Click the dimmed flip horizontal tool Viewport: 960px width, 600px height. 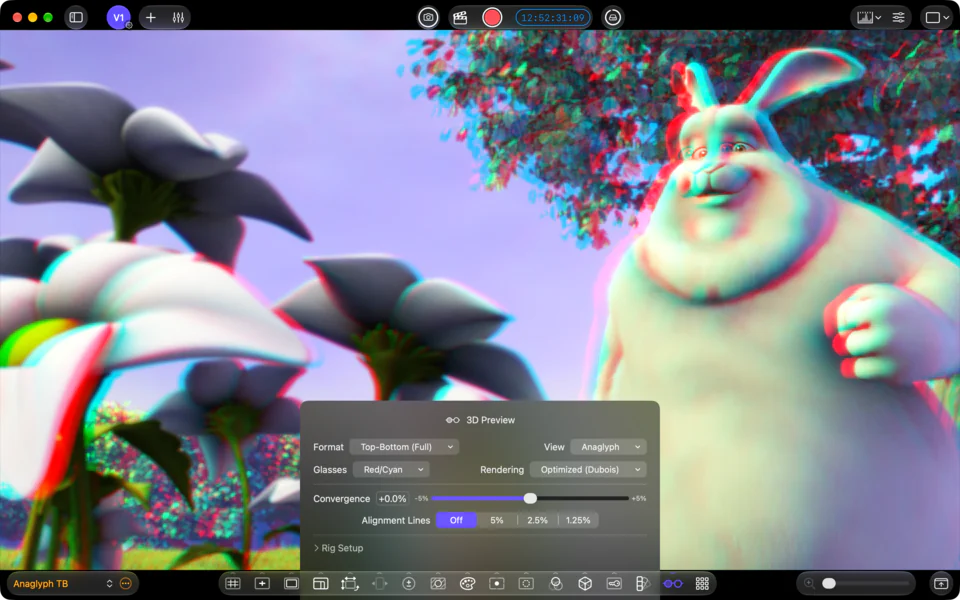(x=380, y=583)
